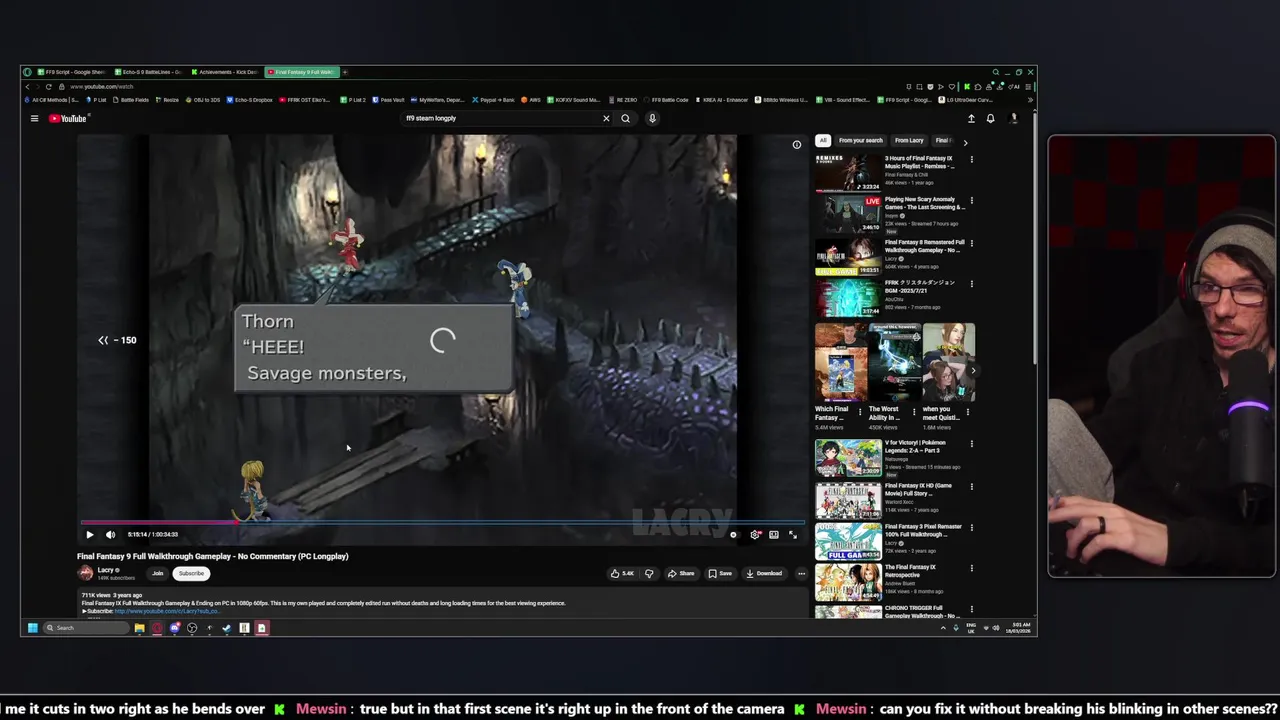This screenshot has height=720, width=1280.
Task: Show more filter chips with right arrow
Action: 965,142
